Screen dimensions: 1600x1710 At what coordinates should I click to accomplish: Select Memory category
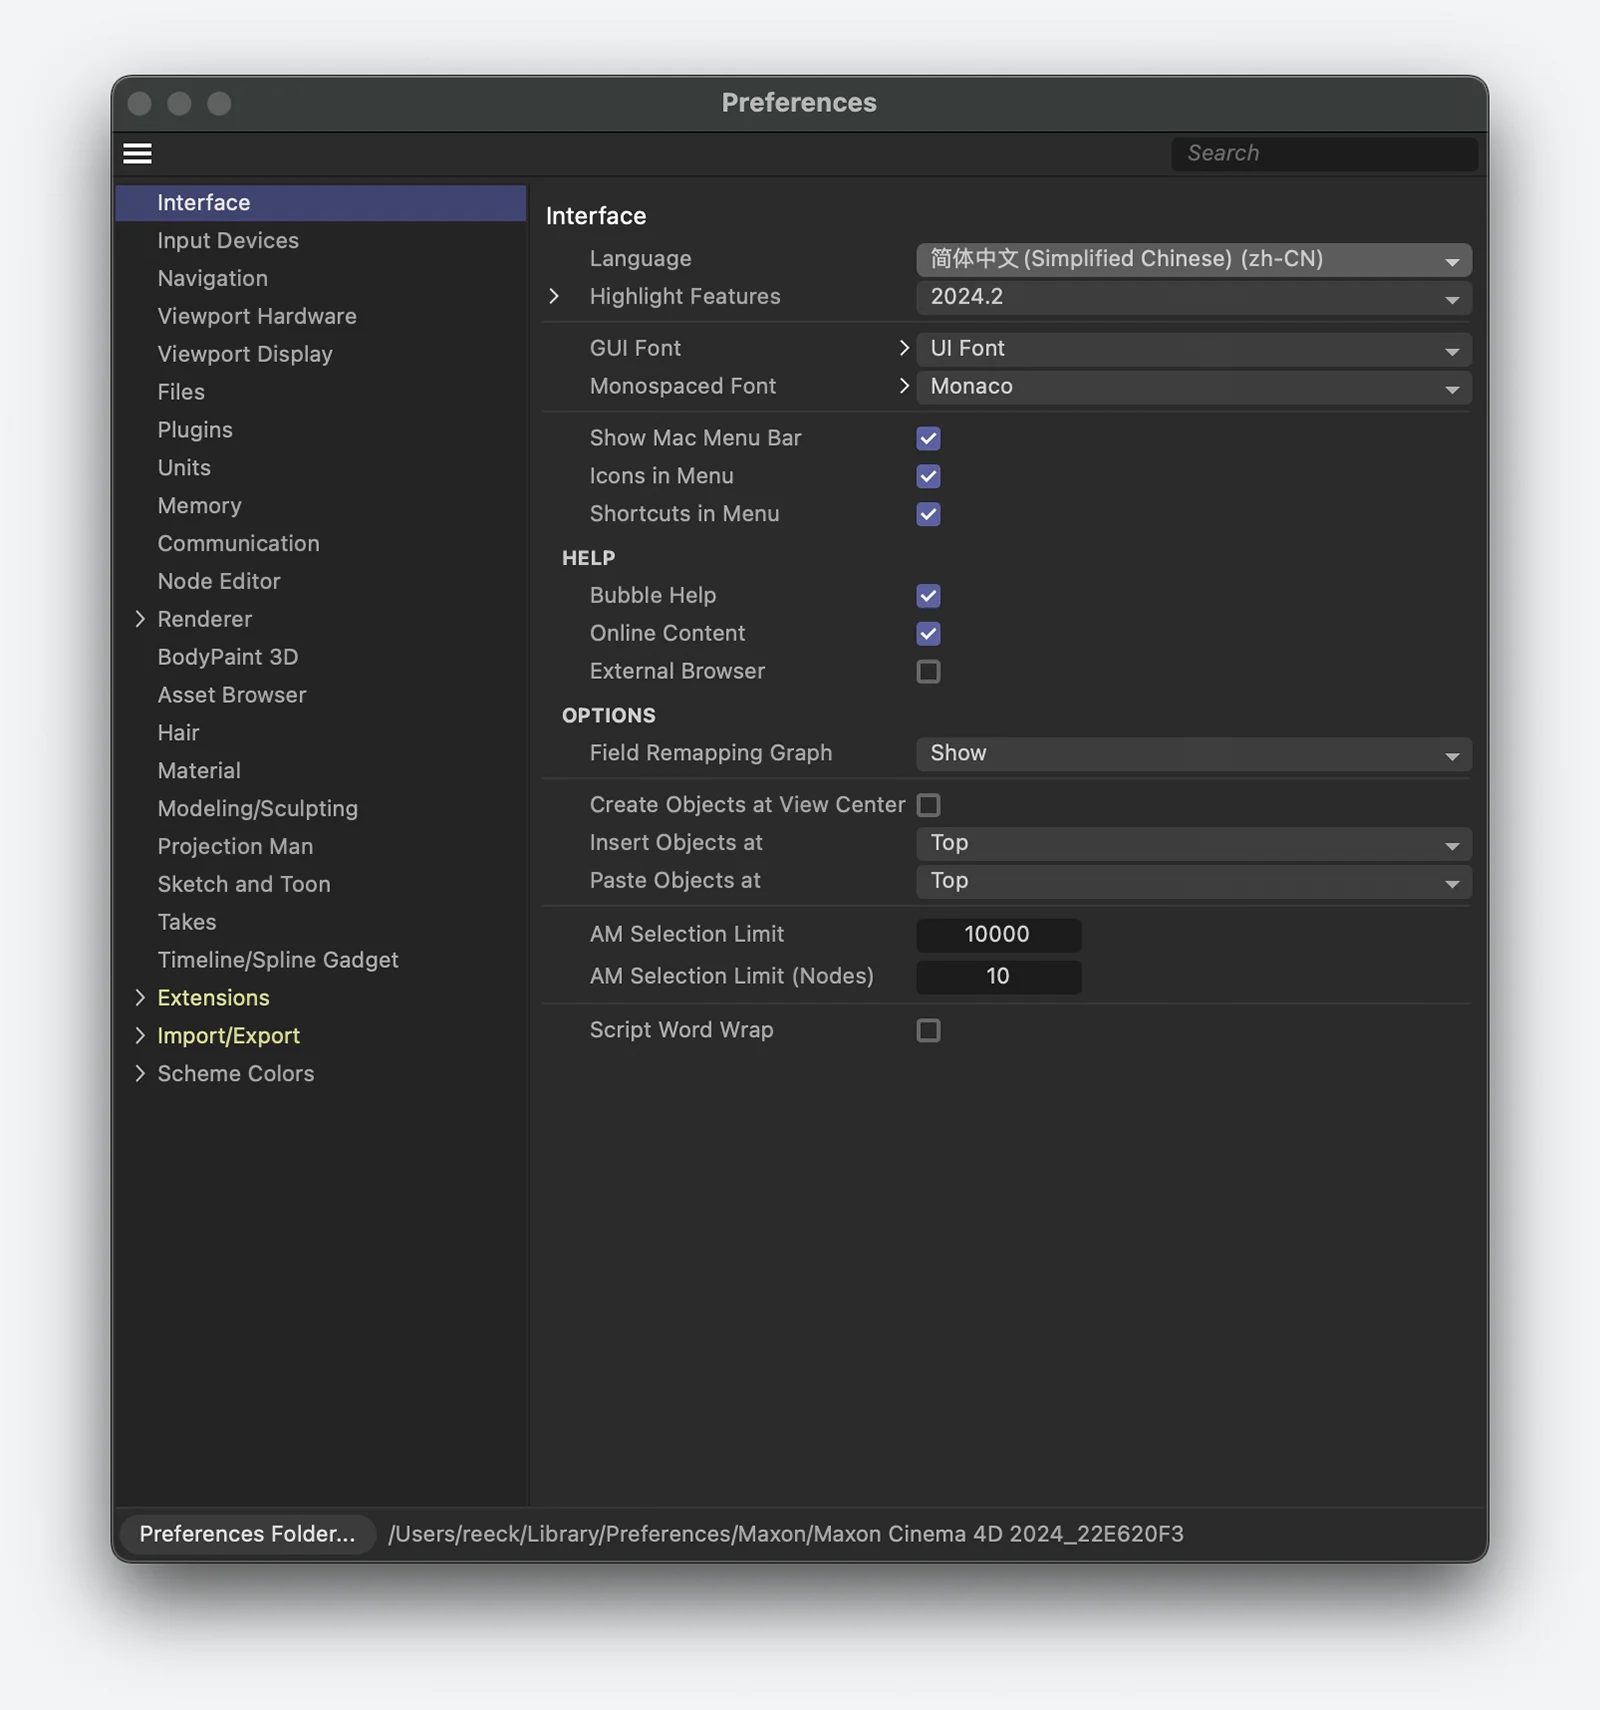pos(199,506)
